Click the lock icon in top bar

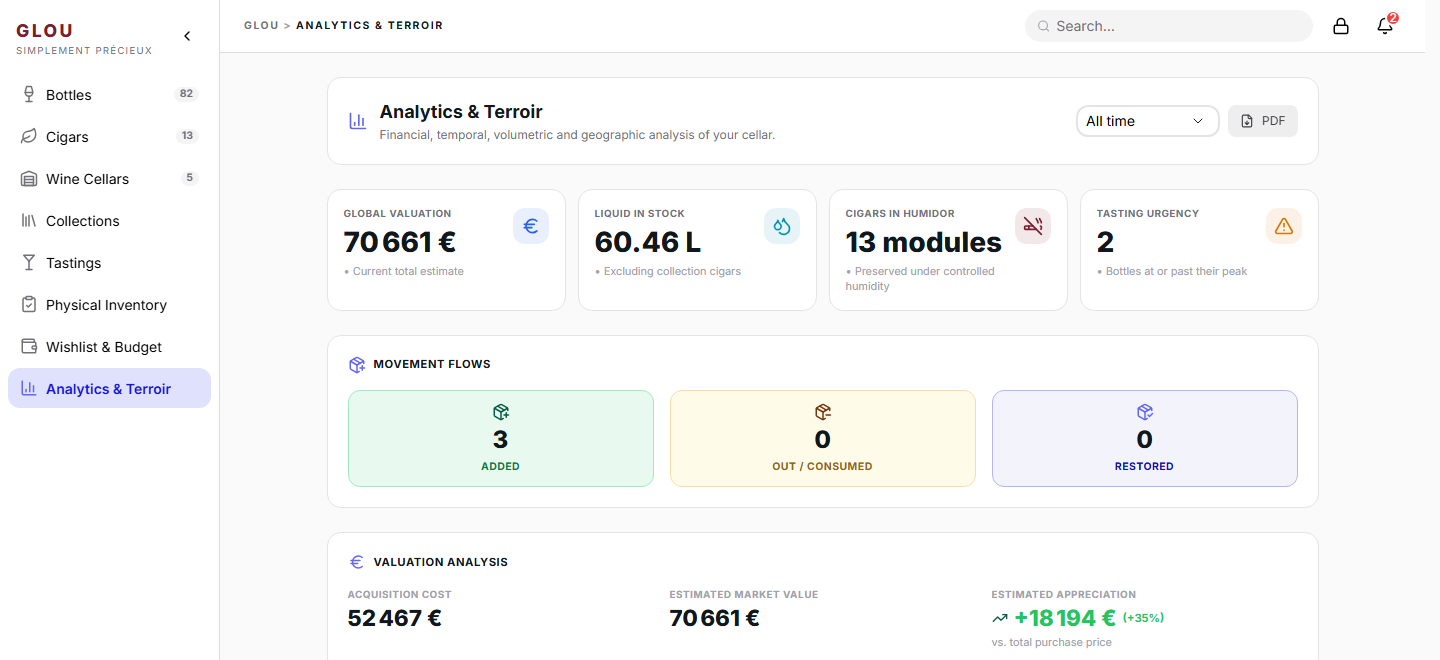tap(1341, 26)
